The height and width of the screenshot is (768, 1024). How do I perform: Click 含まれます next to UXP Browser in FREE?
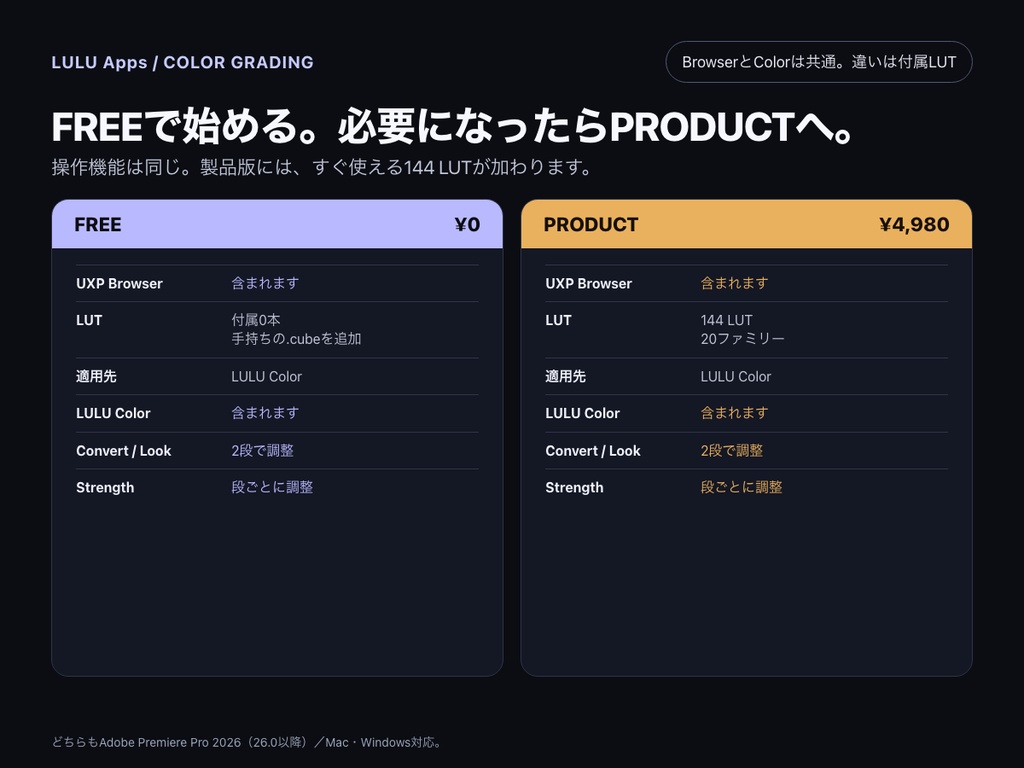(x=265, y=283)
